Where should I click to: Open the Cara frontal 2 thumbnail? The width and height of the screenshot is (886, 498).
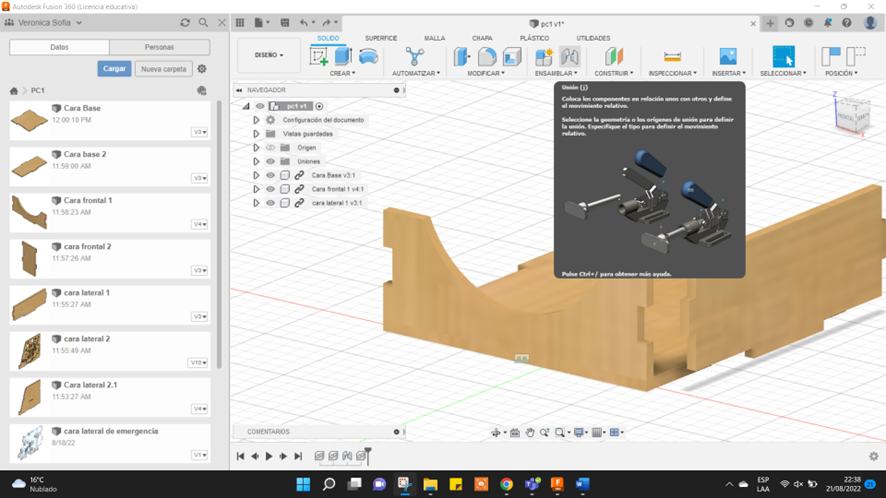coord(29,259)
